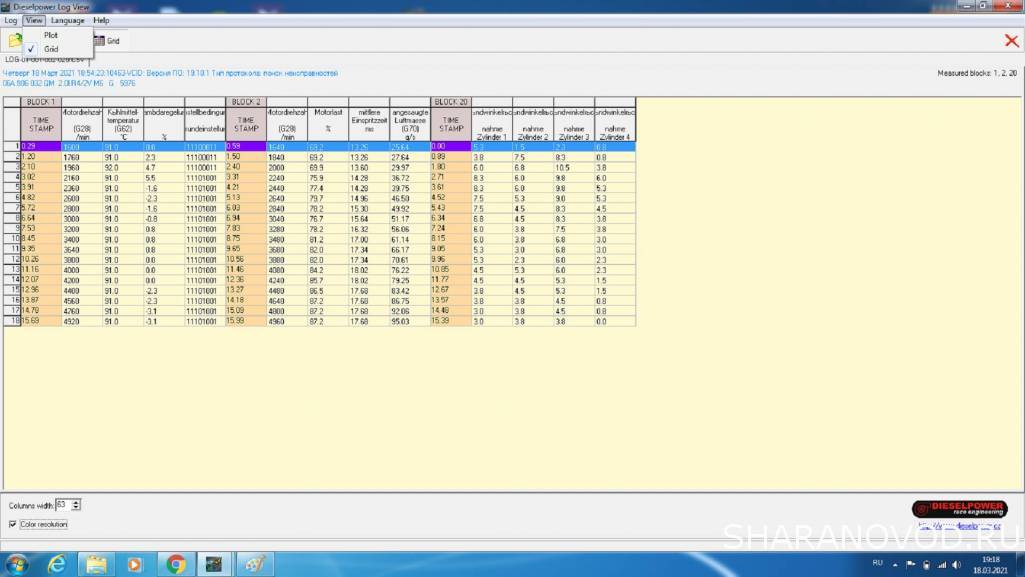Click the Grid toolbar button
This screenshot has width=1025, height=577.
point(107,41)
